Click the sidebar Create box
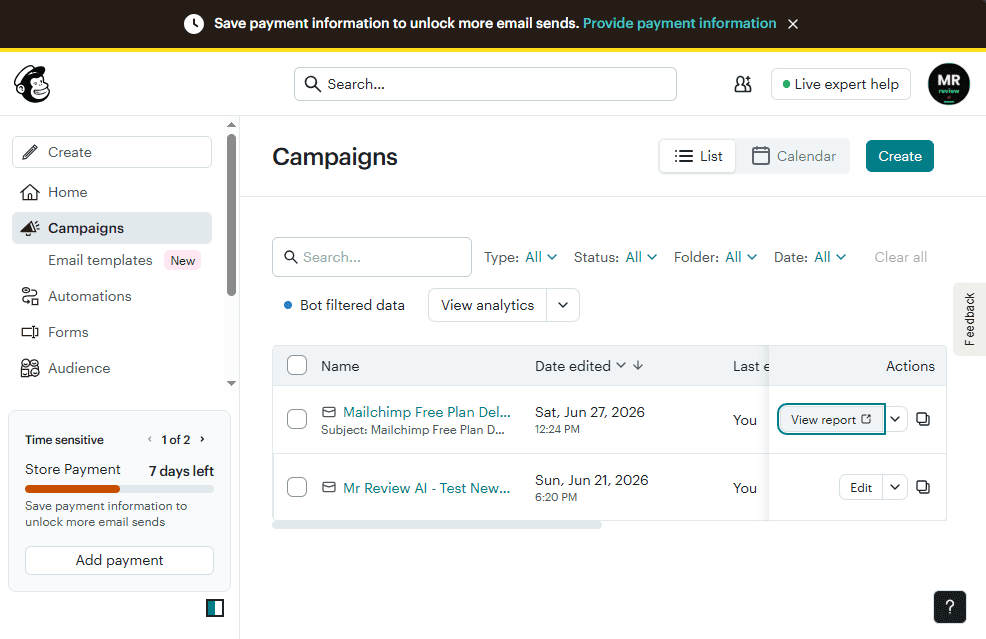The height and width of the screenshot is (639, 986). click(112, 152)
